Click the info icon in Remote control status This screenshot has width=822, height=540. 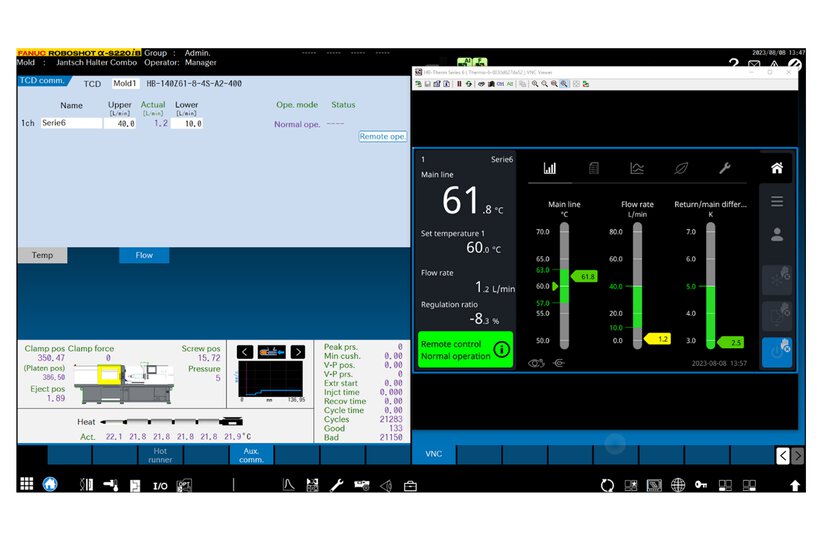pyautogui.click(x=502, y=349)
